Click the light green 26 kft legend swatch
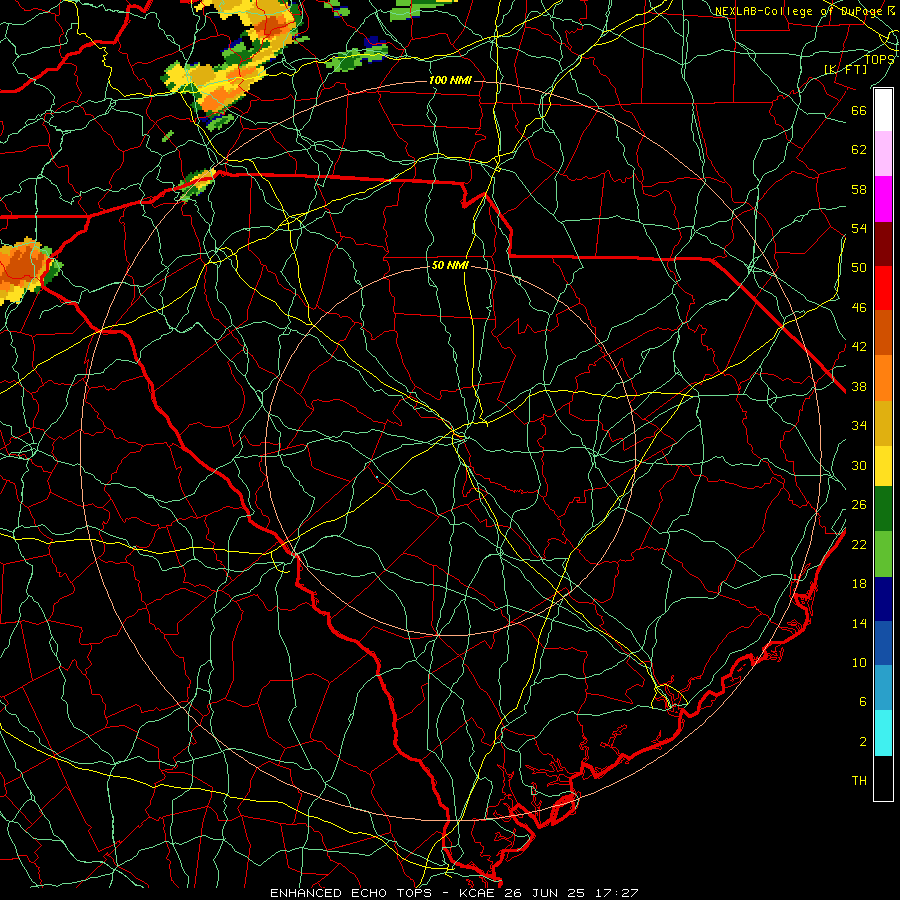 click(x=883, y=554)
